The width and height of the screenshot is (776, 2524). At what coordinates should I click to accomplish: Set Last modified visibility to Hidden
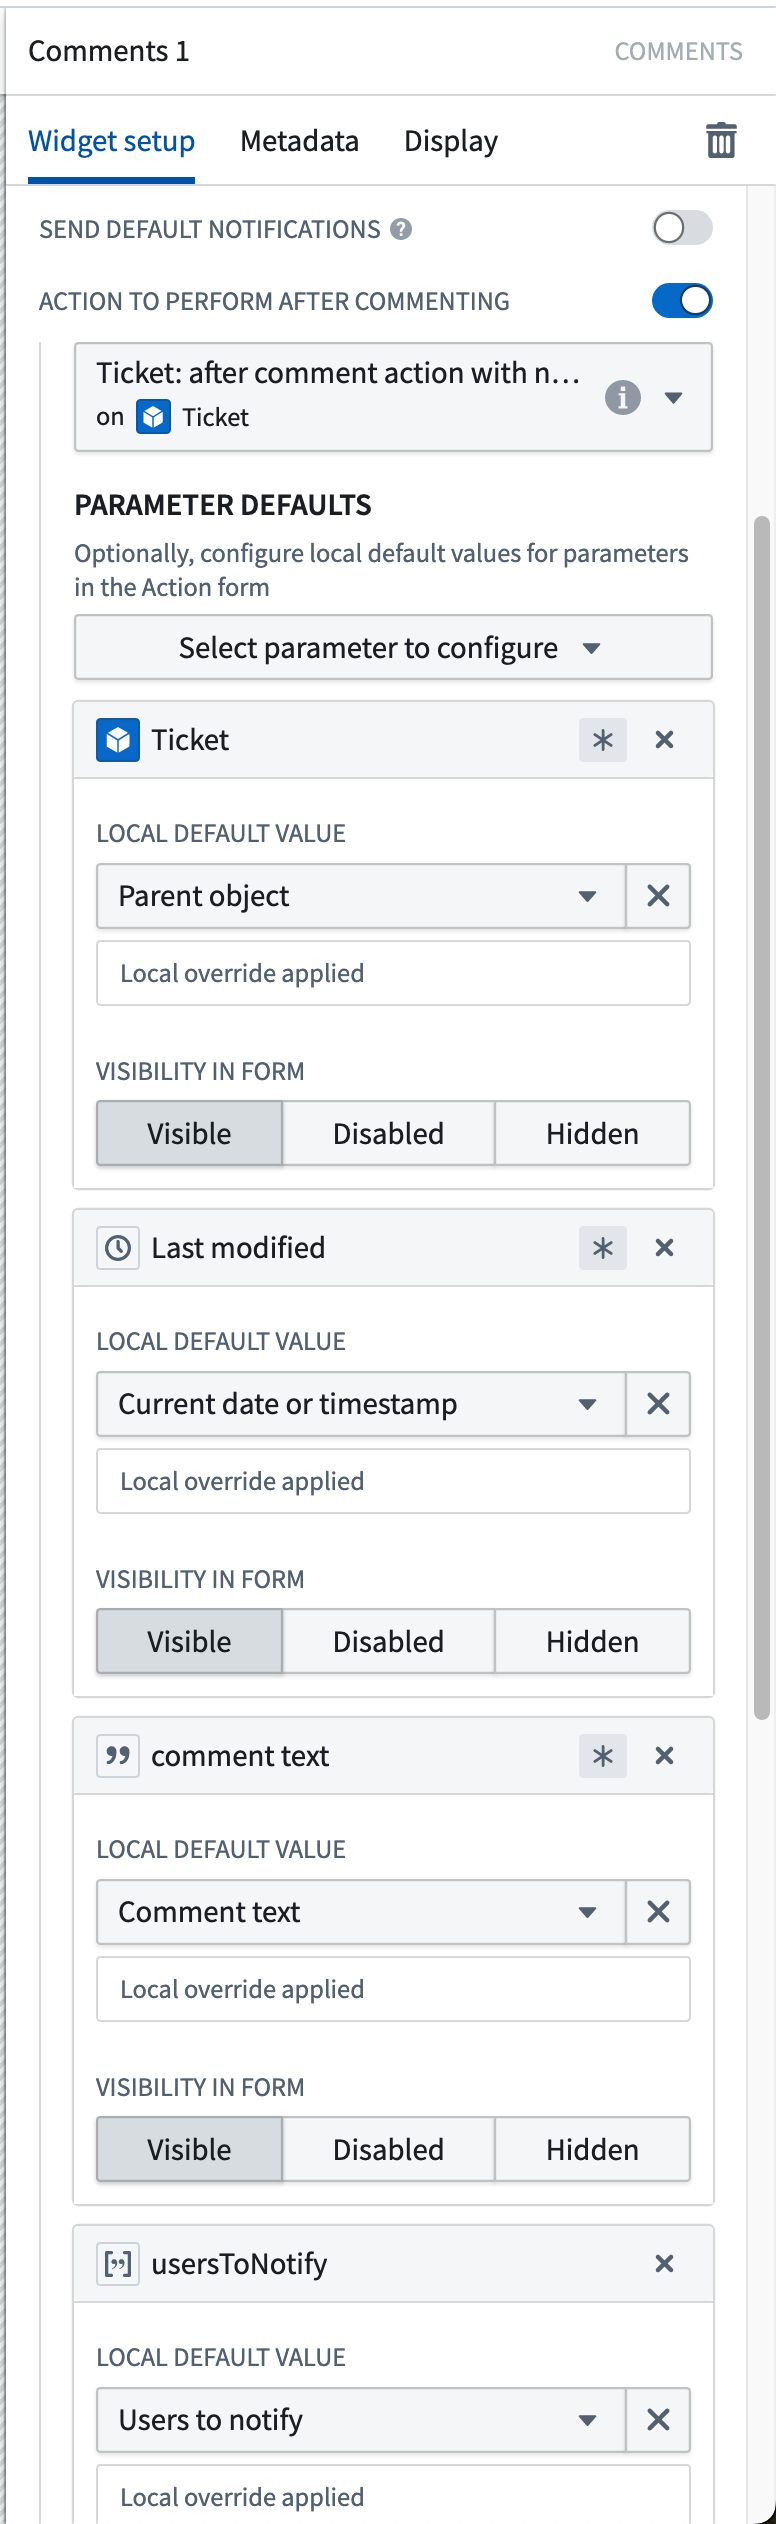(592, 1642)
